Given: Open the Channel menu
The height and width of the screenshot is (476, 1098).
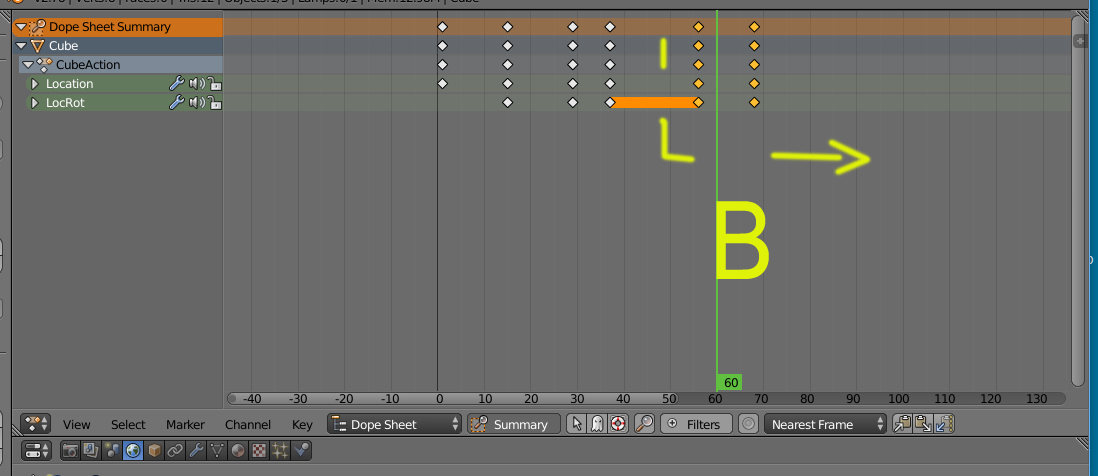Looking at the screenshot, I should click(248, 424).
